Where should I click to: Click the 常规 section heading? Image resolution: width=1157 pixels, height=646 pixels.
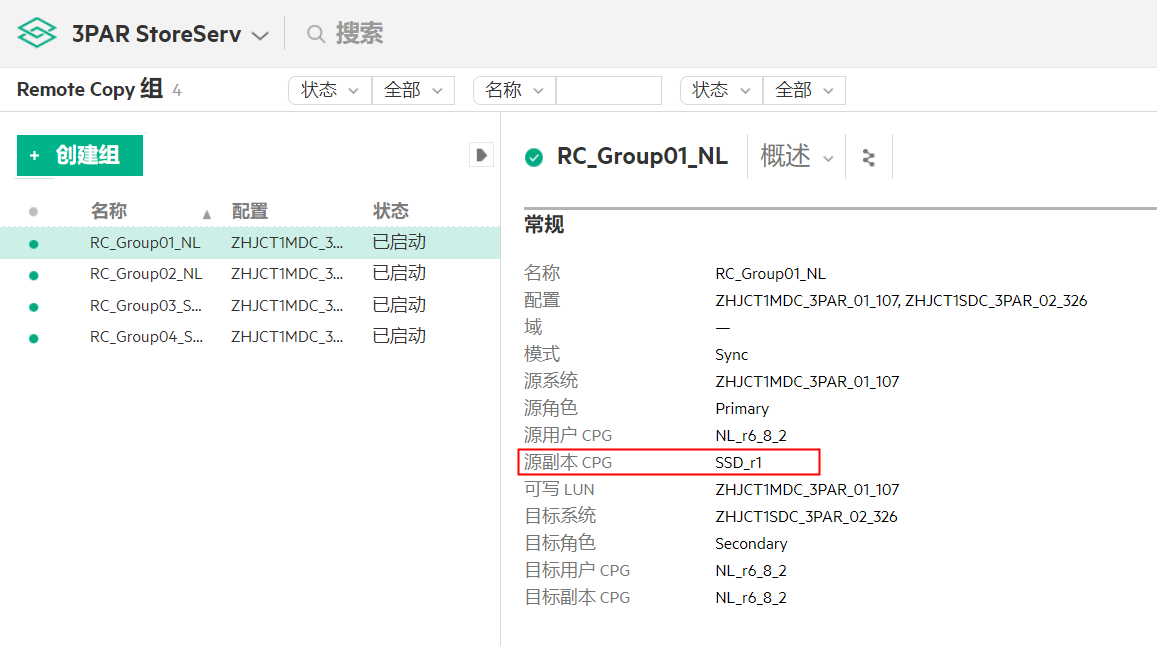[544, 224]
